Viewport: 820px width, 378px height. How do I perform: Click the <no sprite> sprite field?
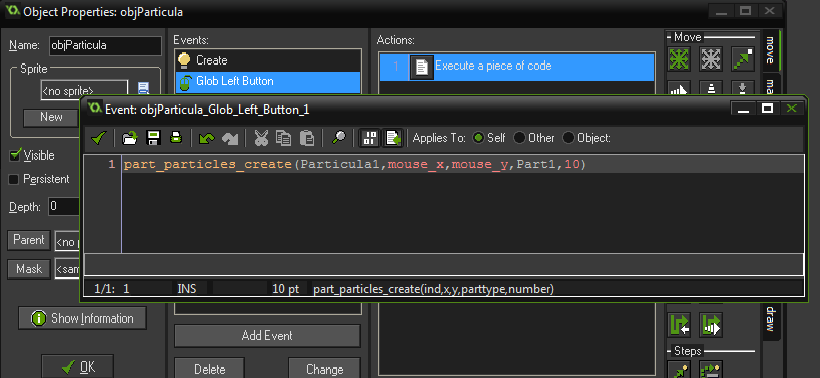[x=84, y=89]
